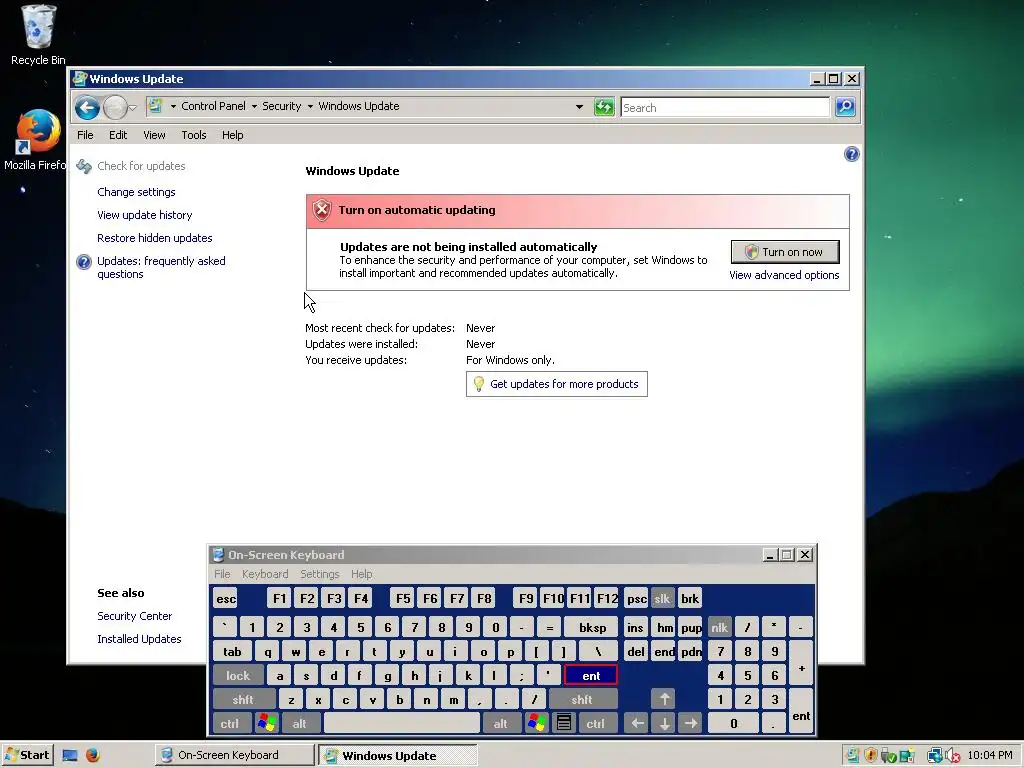The image size is (1024, 768).
Task: Click the left arrow key
Action: tap(637, 724)
